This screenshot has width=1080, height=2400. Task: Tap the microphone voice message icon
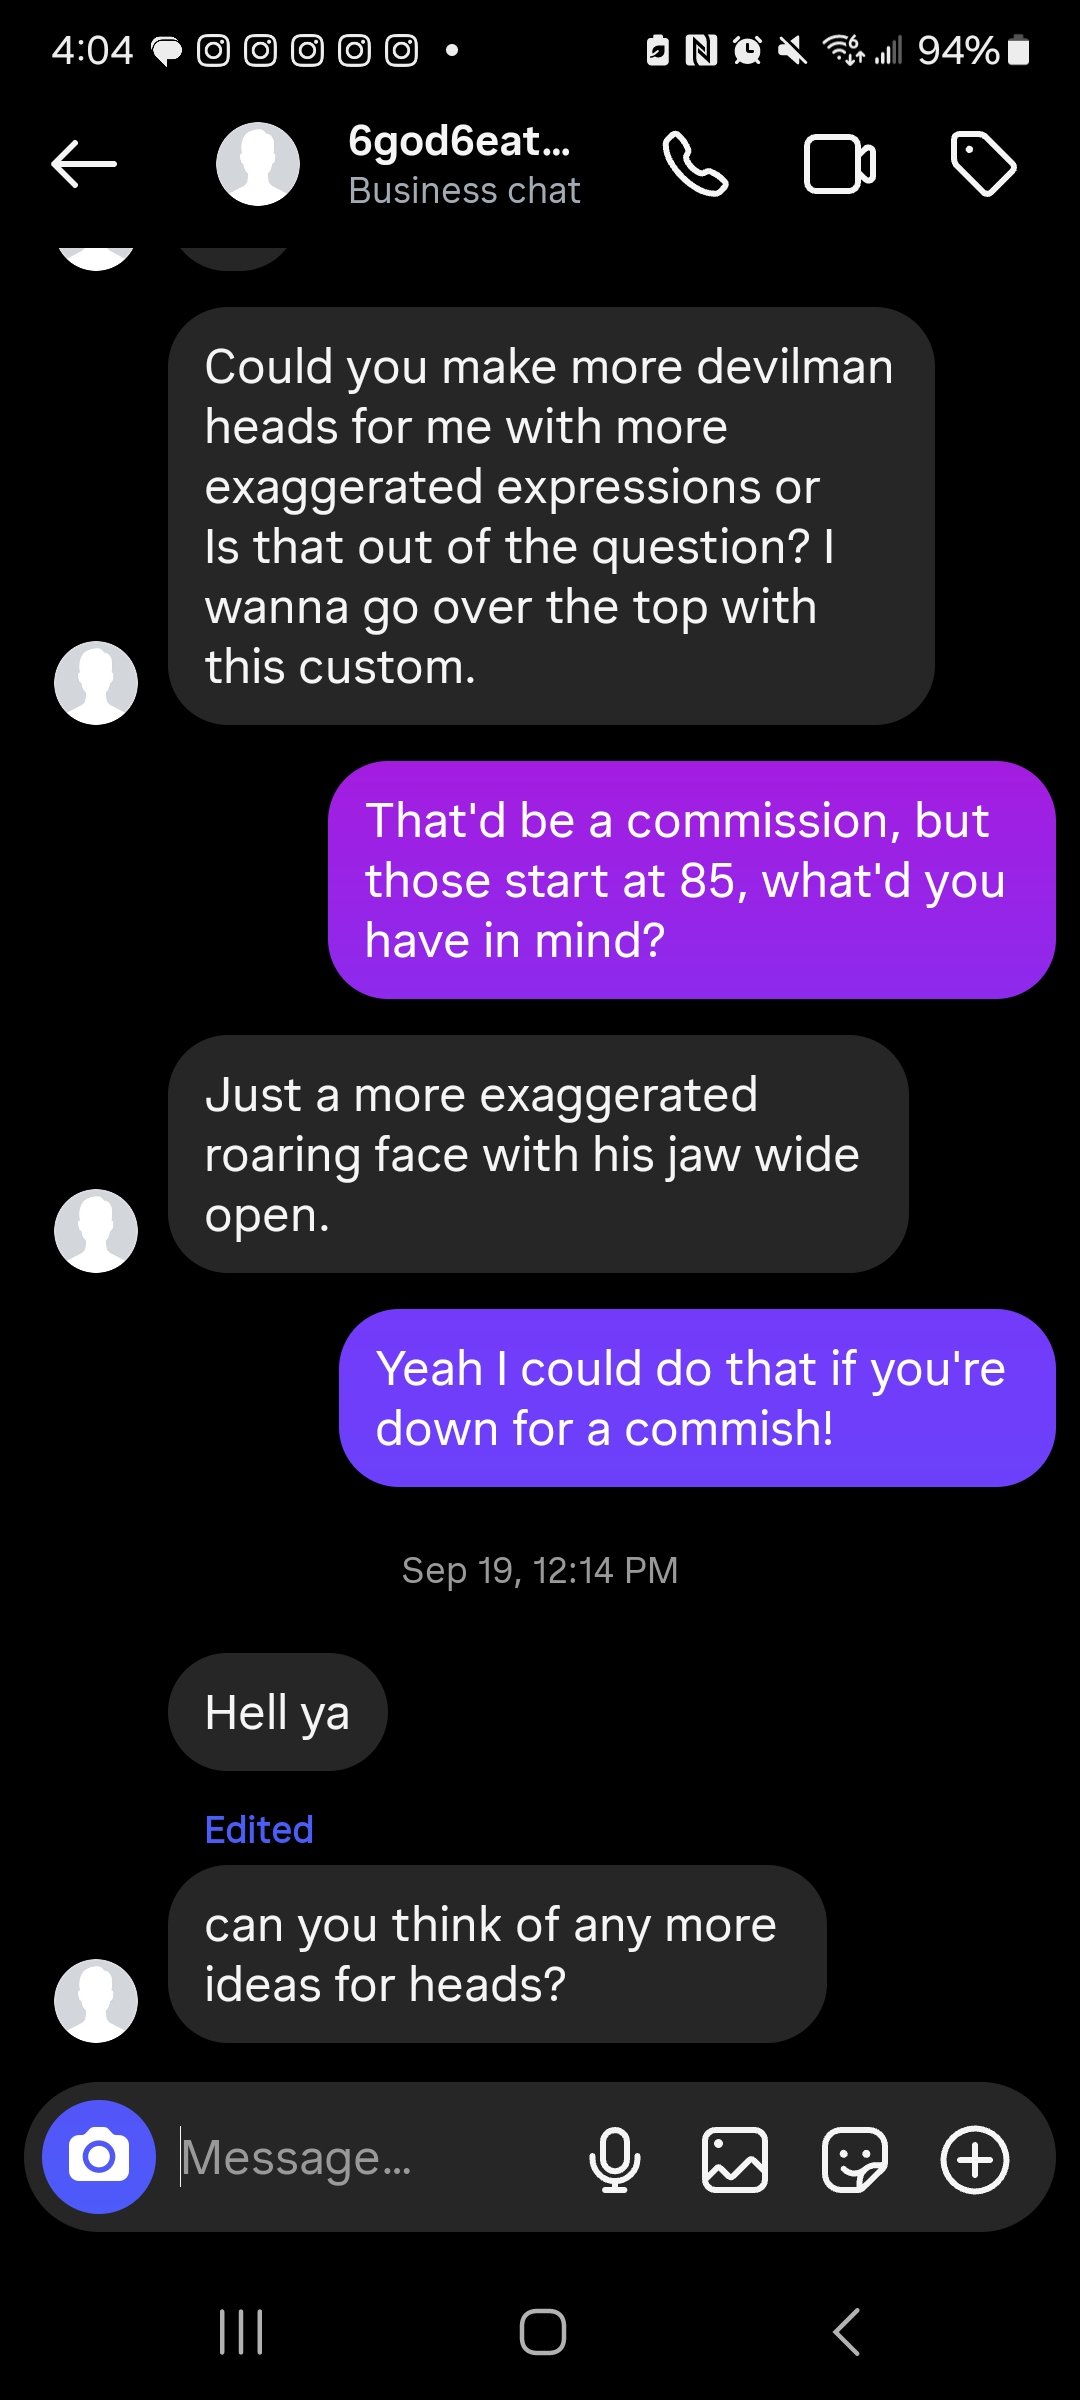tap(615, 2159)
